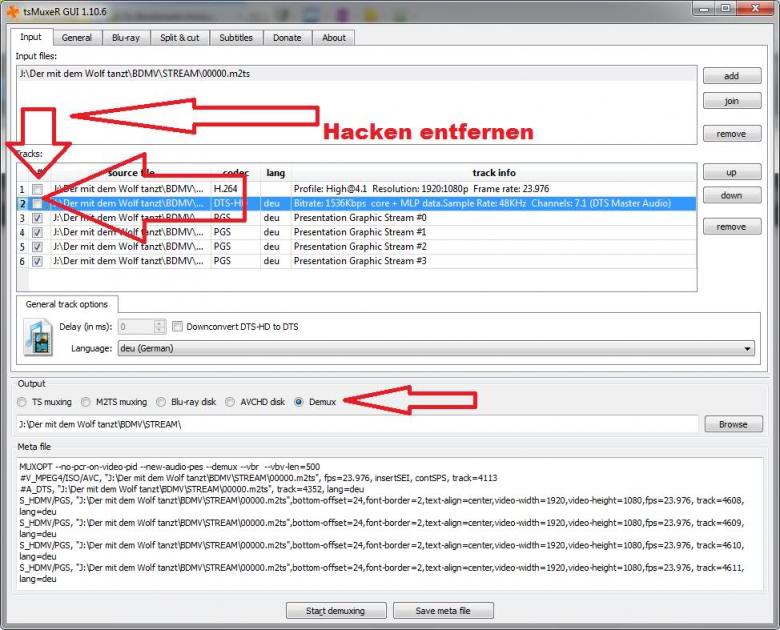Open General track options tab
The width and height of the screenshot is (780, 630).
pos(67,304)
